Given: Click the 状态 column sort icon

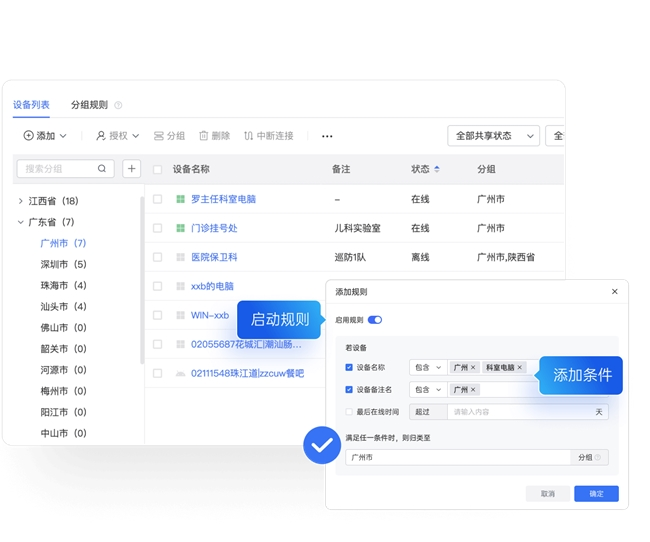Looking at the screenshot, I should pyautogui.click(x=437, y=169).
